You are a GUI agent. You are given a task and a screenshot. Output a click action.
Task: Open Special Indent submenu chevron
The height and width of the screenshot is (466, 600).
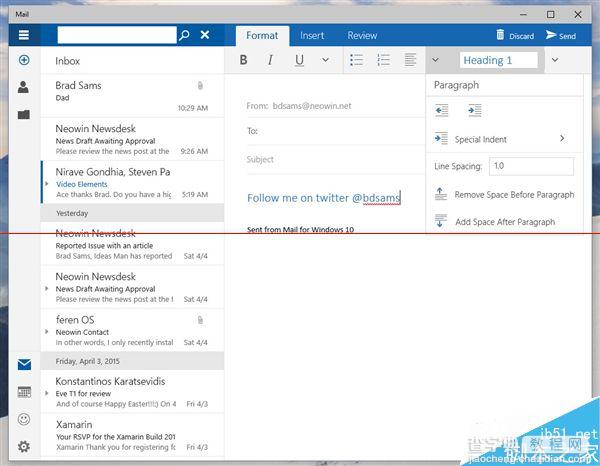coord(562,138)
